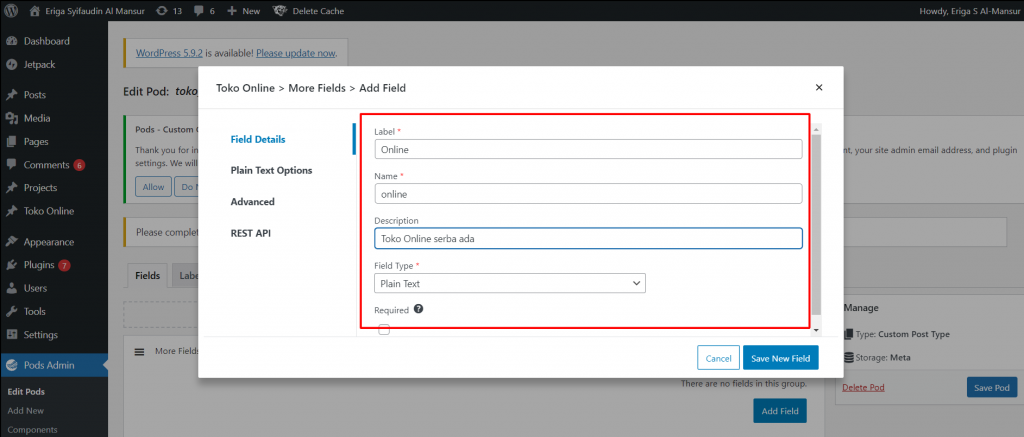This screenshot has width=1024, height=437.
Task: Click the Storage: Meta text
Action: point(883,357)
